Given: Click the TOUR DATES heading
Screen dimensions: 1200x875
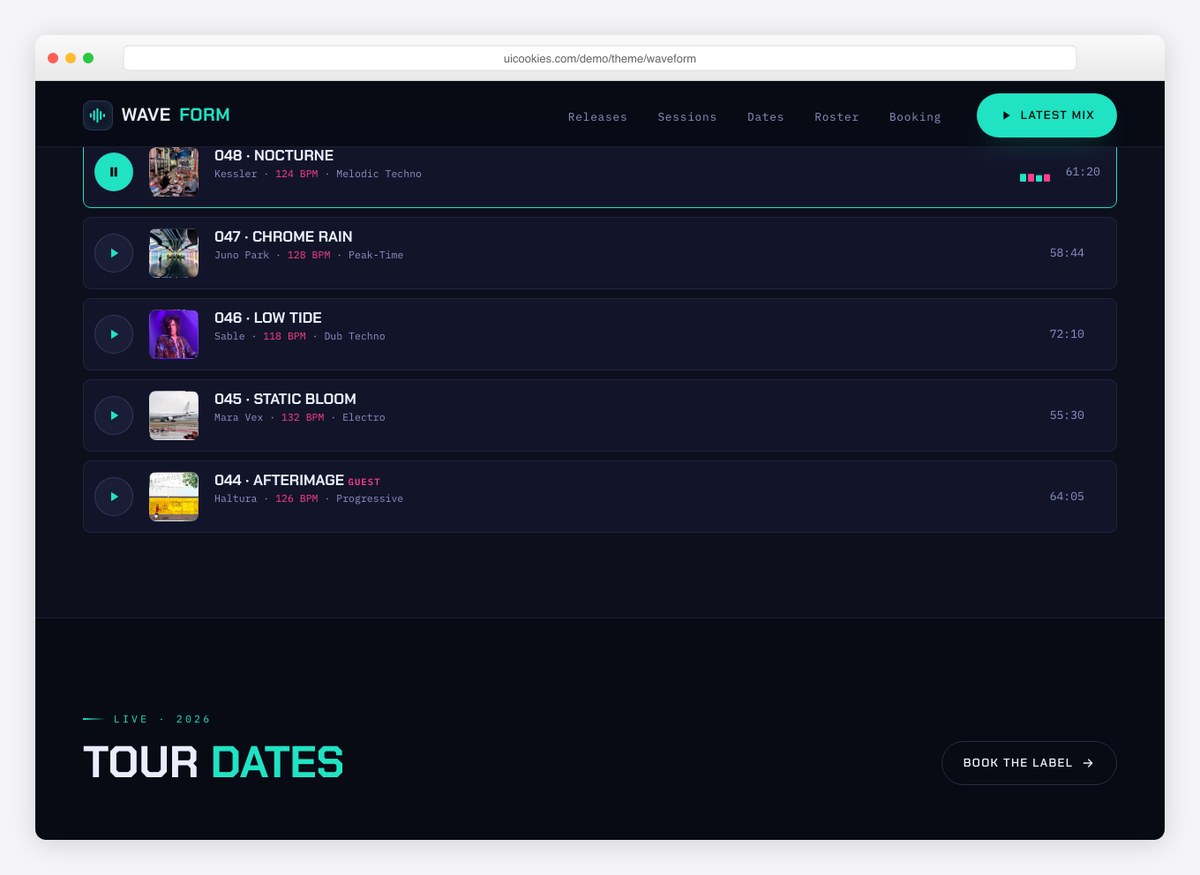Looking at the screenshot, I should tap(213, 762).
